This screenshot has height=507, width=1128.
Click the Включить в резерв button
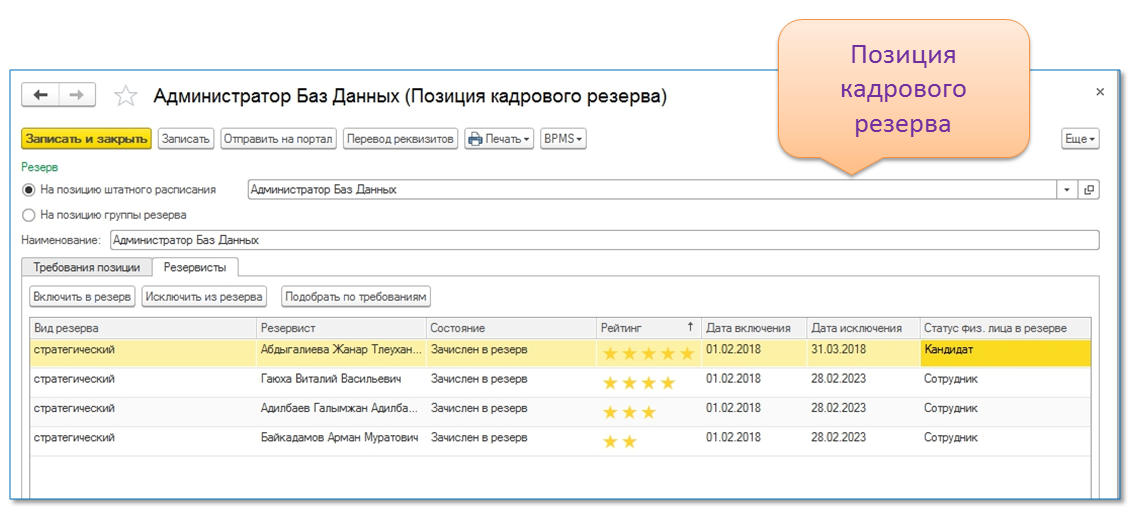(83, 296)
